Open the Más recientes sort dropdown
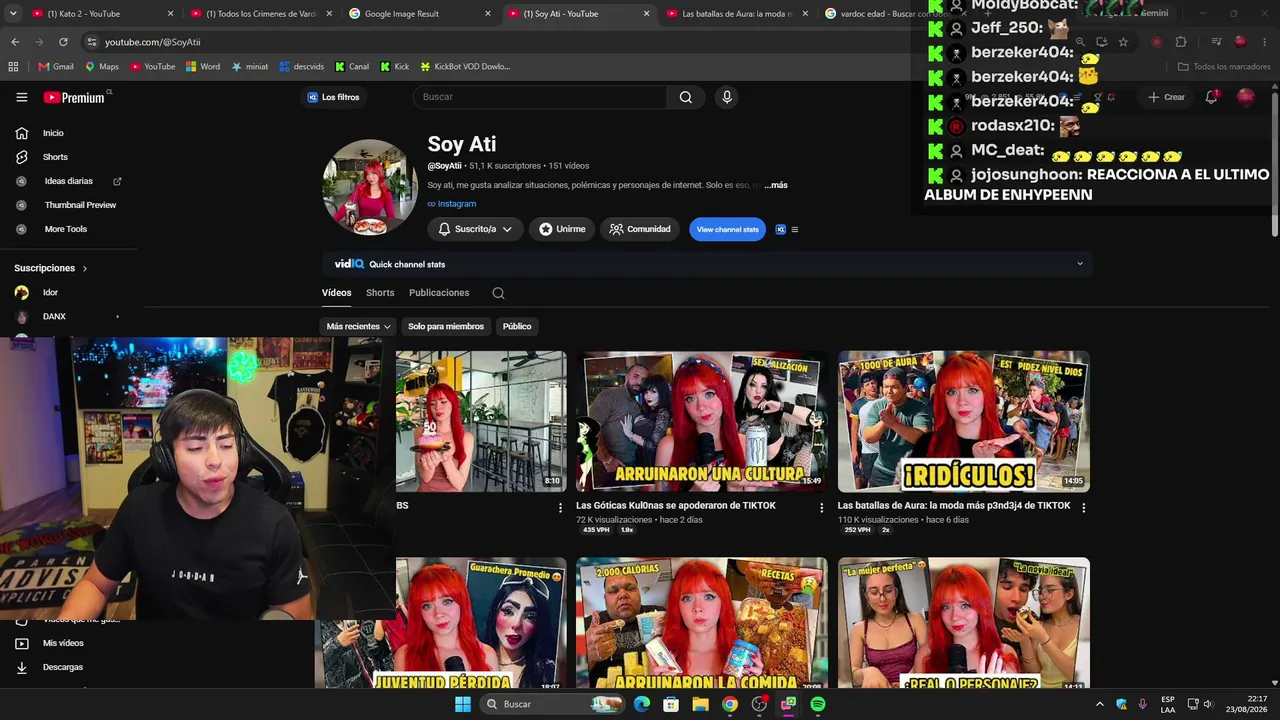Viewport: 1280px width, 720px height. [x=358, y=326]
